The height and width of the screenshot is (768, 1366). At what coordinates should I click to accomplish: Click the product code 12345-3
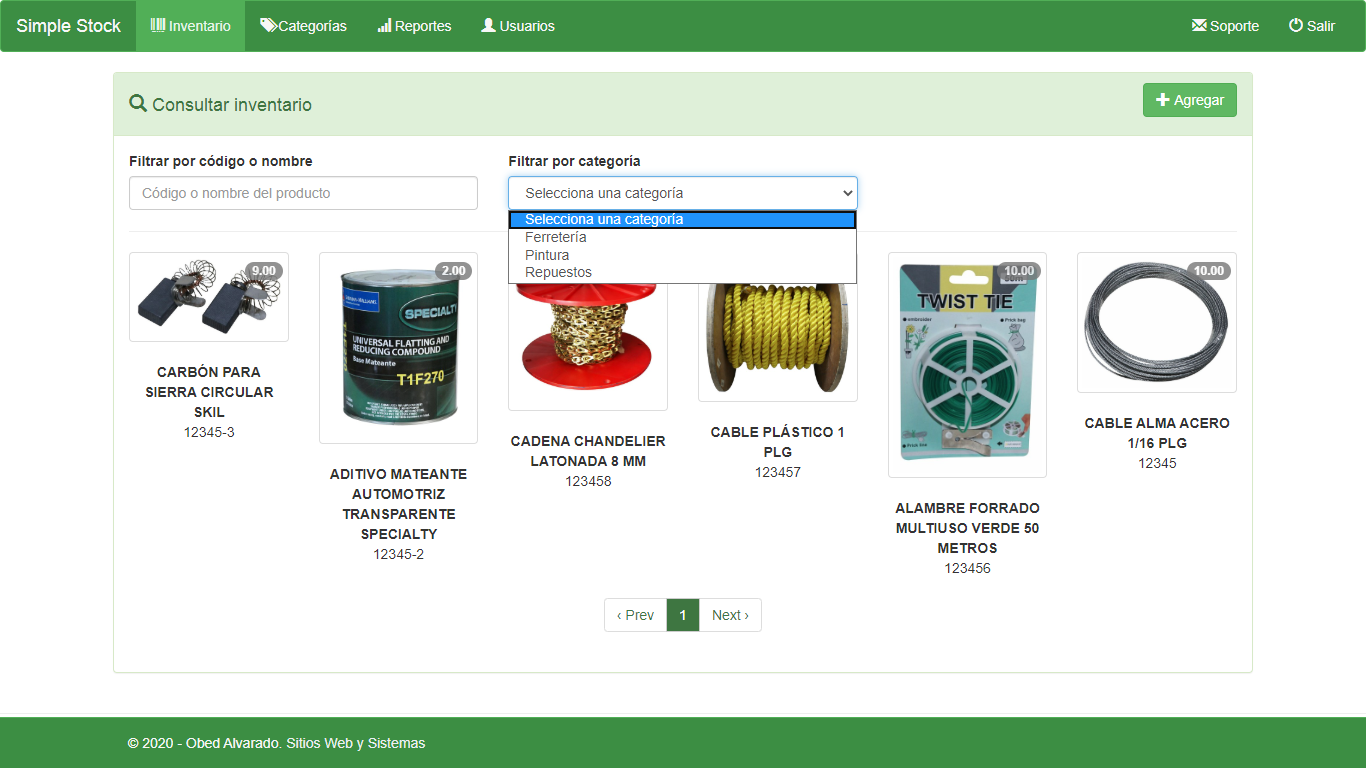click(x=209, y=432)
